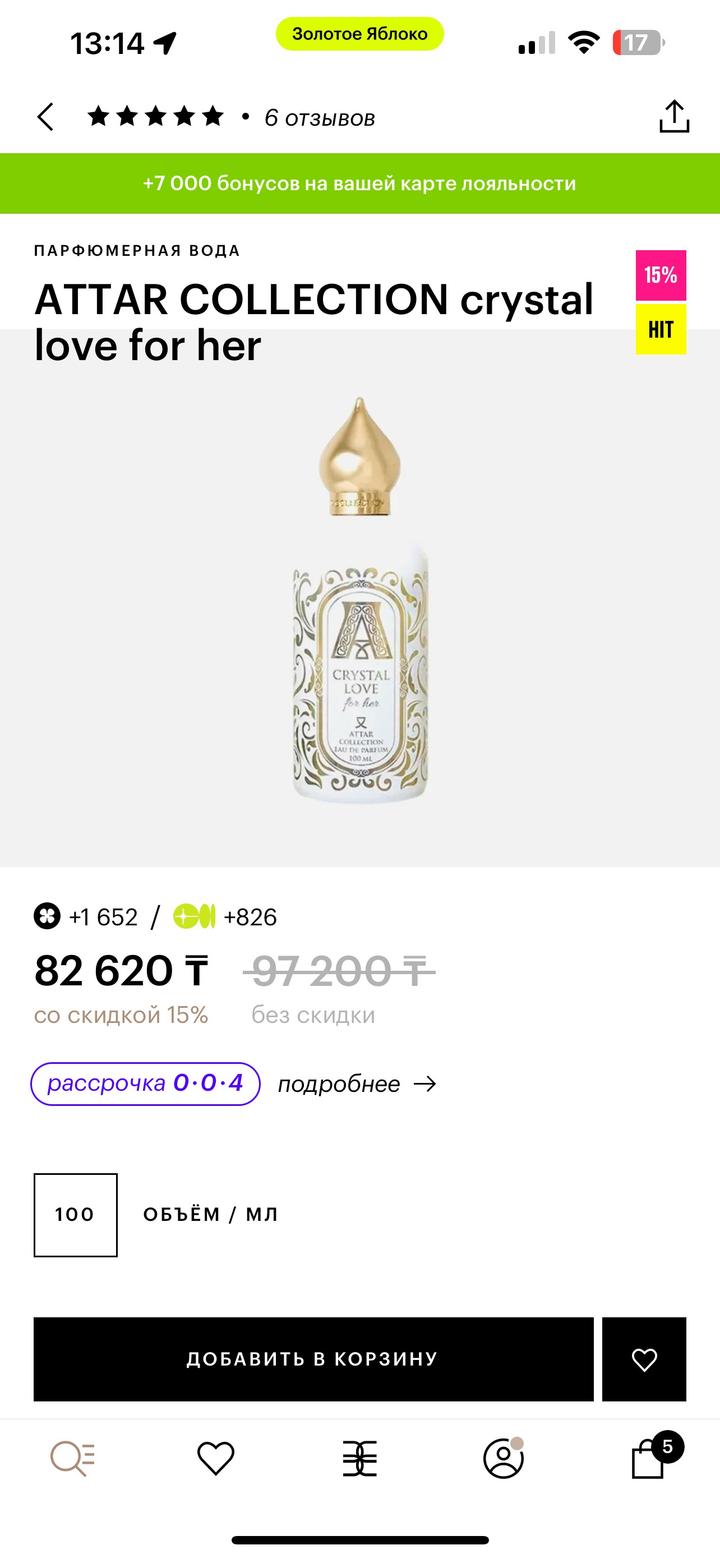Tap the clover bonus points icon
This screenshot has width=720, height=1558.
[47, 916]
